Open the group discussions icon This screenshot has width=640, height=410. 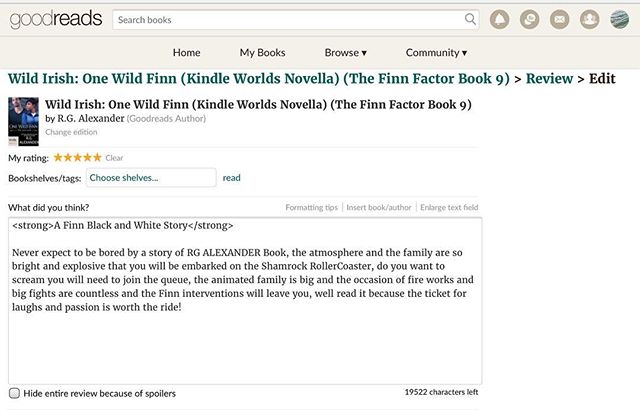(x=531, y=19)
